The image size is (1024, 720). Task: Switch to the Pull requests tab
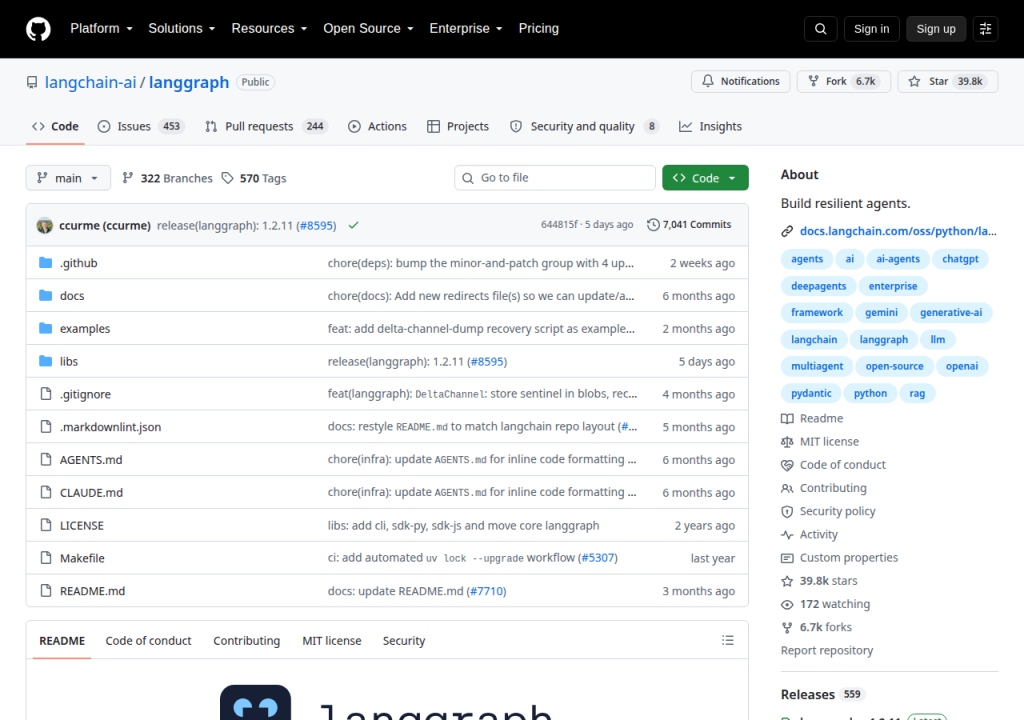pyautogui.click(x=266, y=126)
